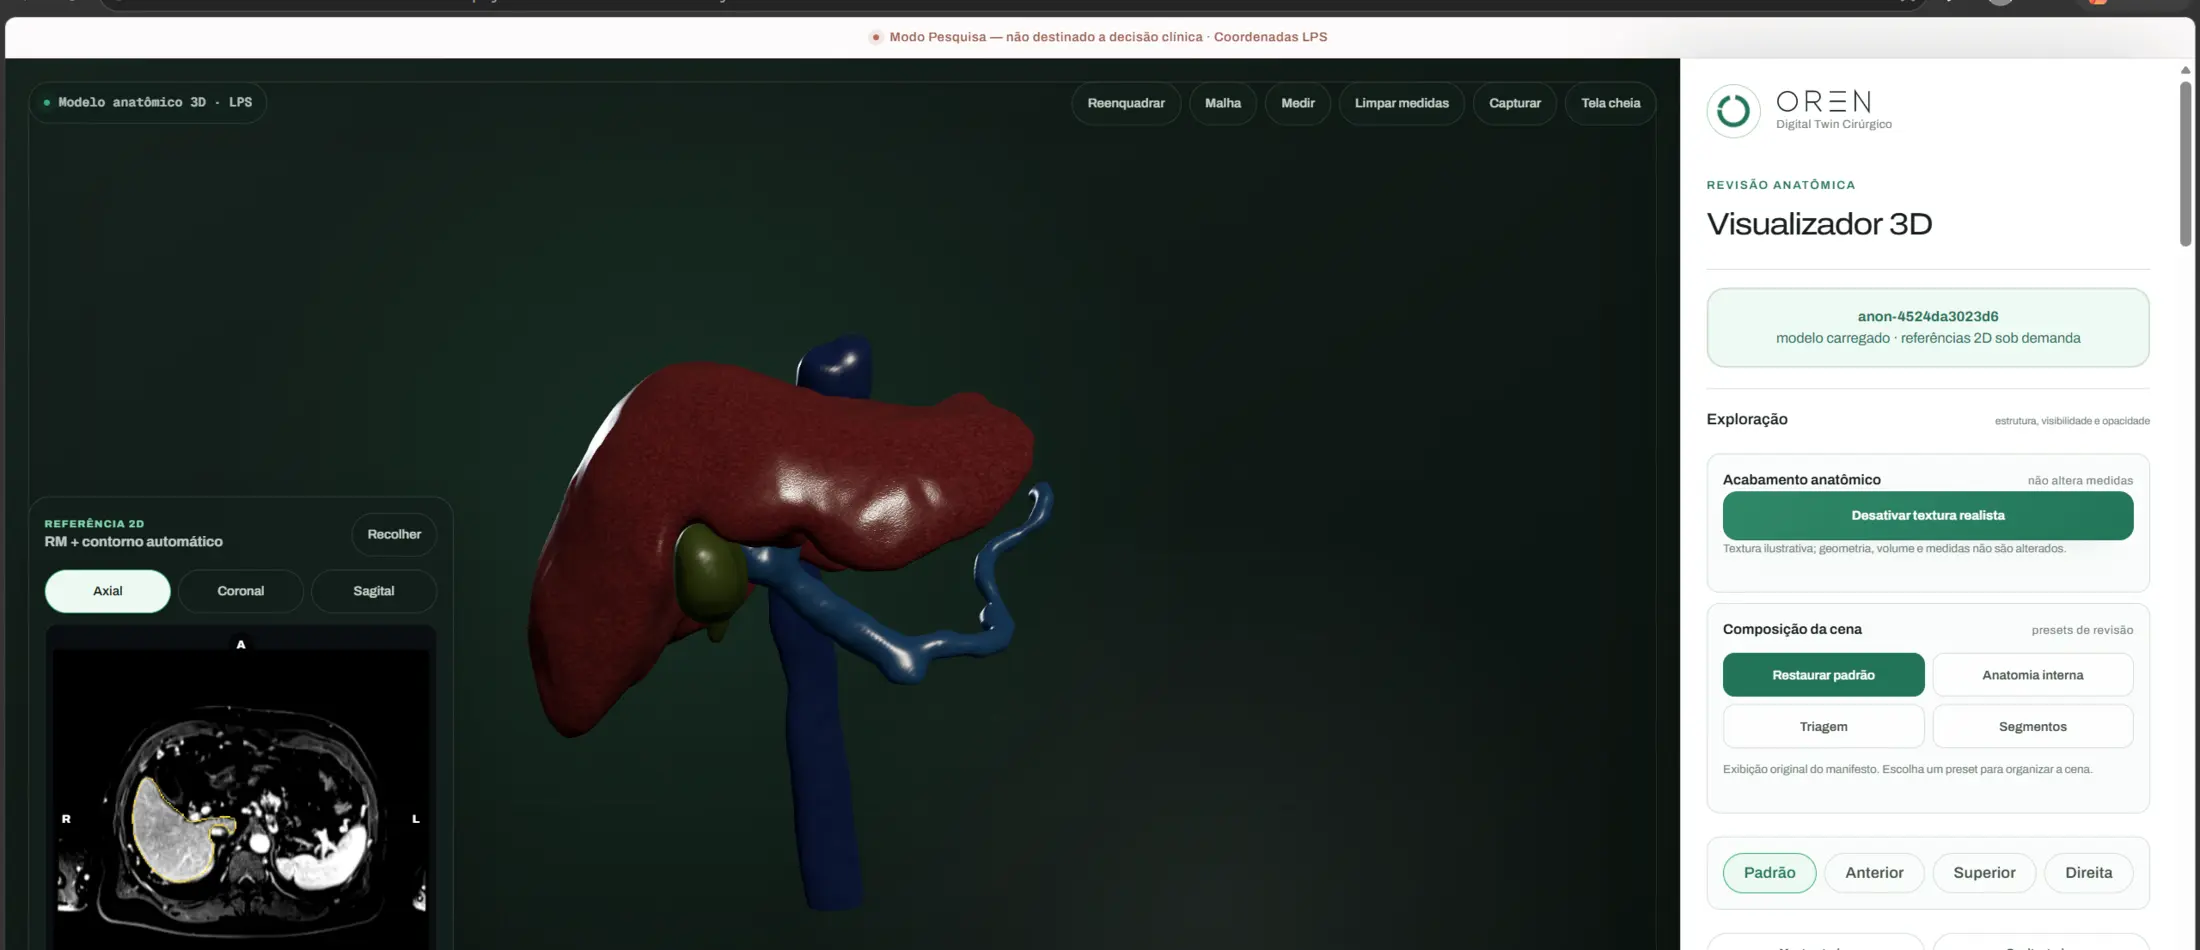Click the Modelo anatômico 3D · LPS badge
This screenshot has width=2200, height=950.
[148, 102]
